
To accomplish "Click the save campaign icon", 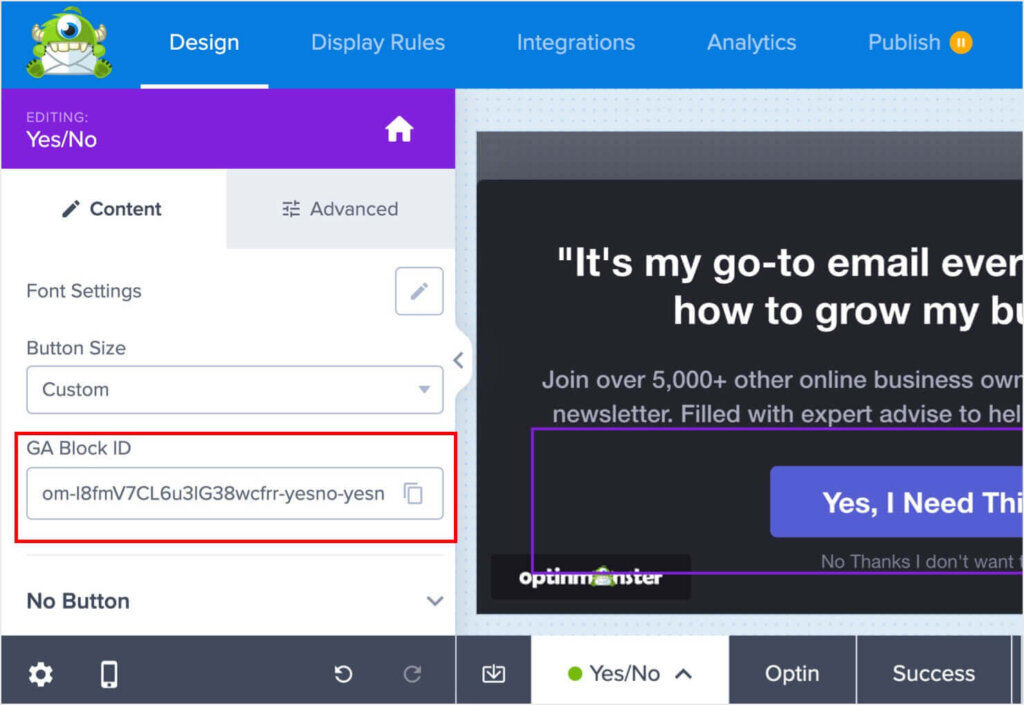I will (493, 674).
